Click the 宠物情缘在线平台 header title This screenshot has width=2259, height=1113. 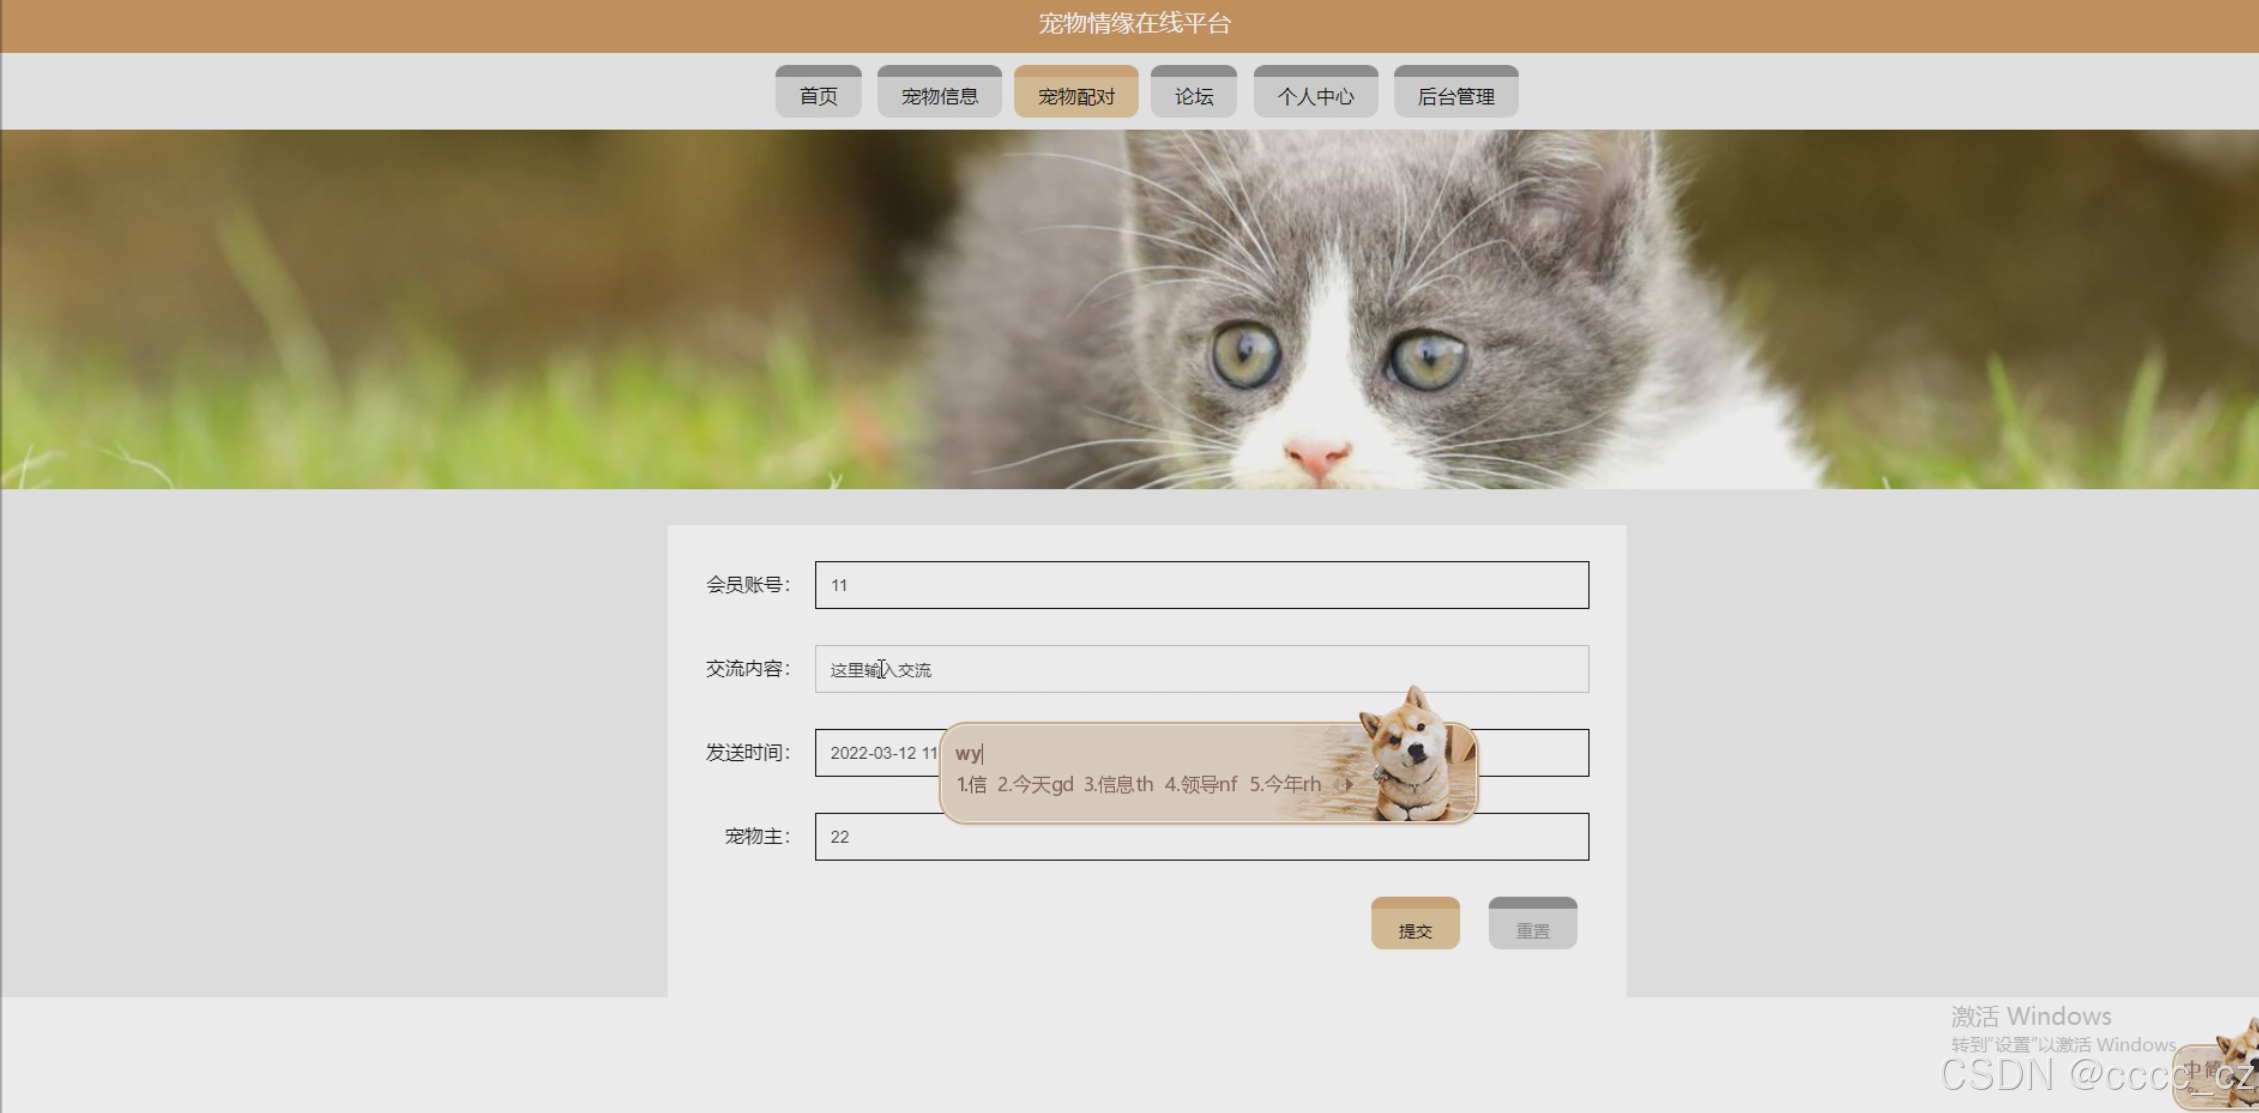1134,24
